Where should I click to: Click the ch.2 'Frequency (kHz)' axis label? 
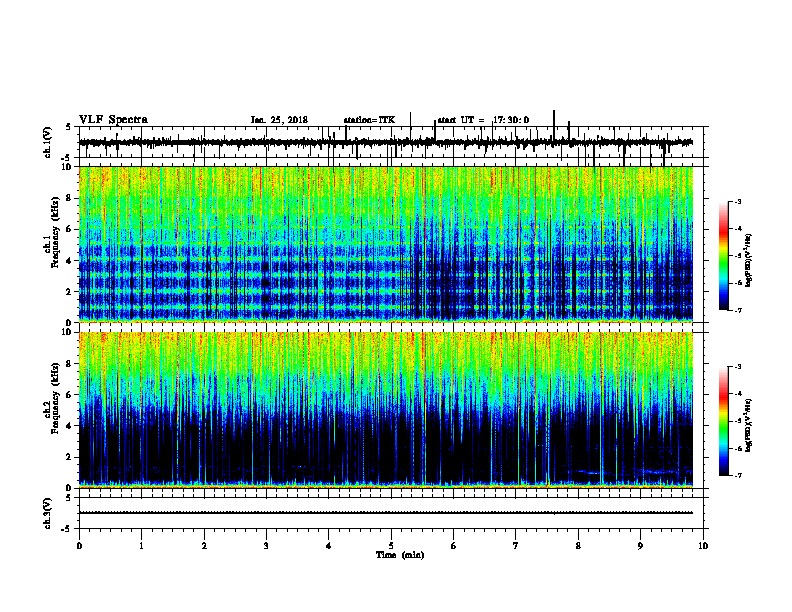[x=55, y=398]
